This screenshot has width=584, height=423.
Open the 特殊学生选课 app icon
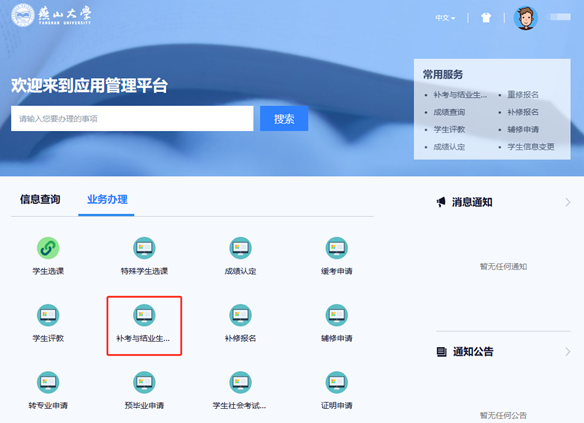point(144,248)
